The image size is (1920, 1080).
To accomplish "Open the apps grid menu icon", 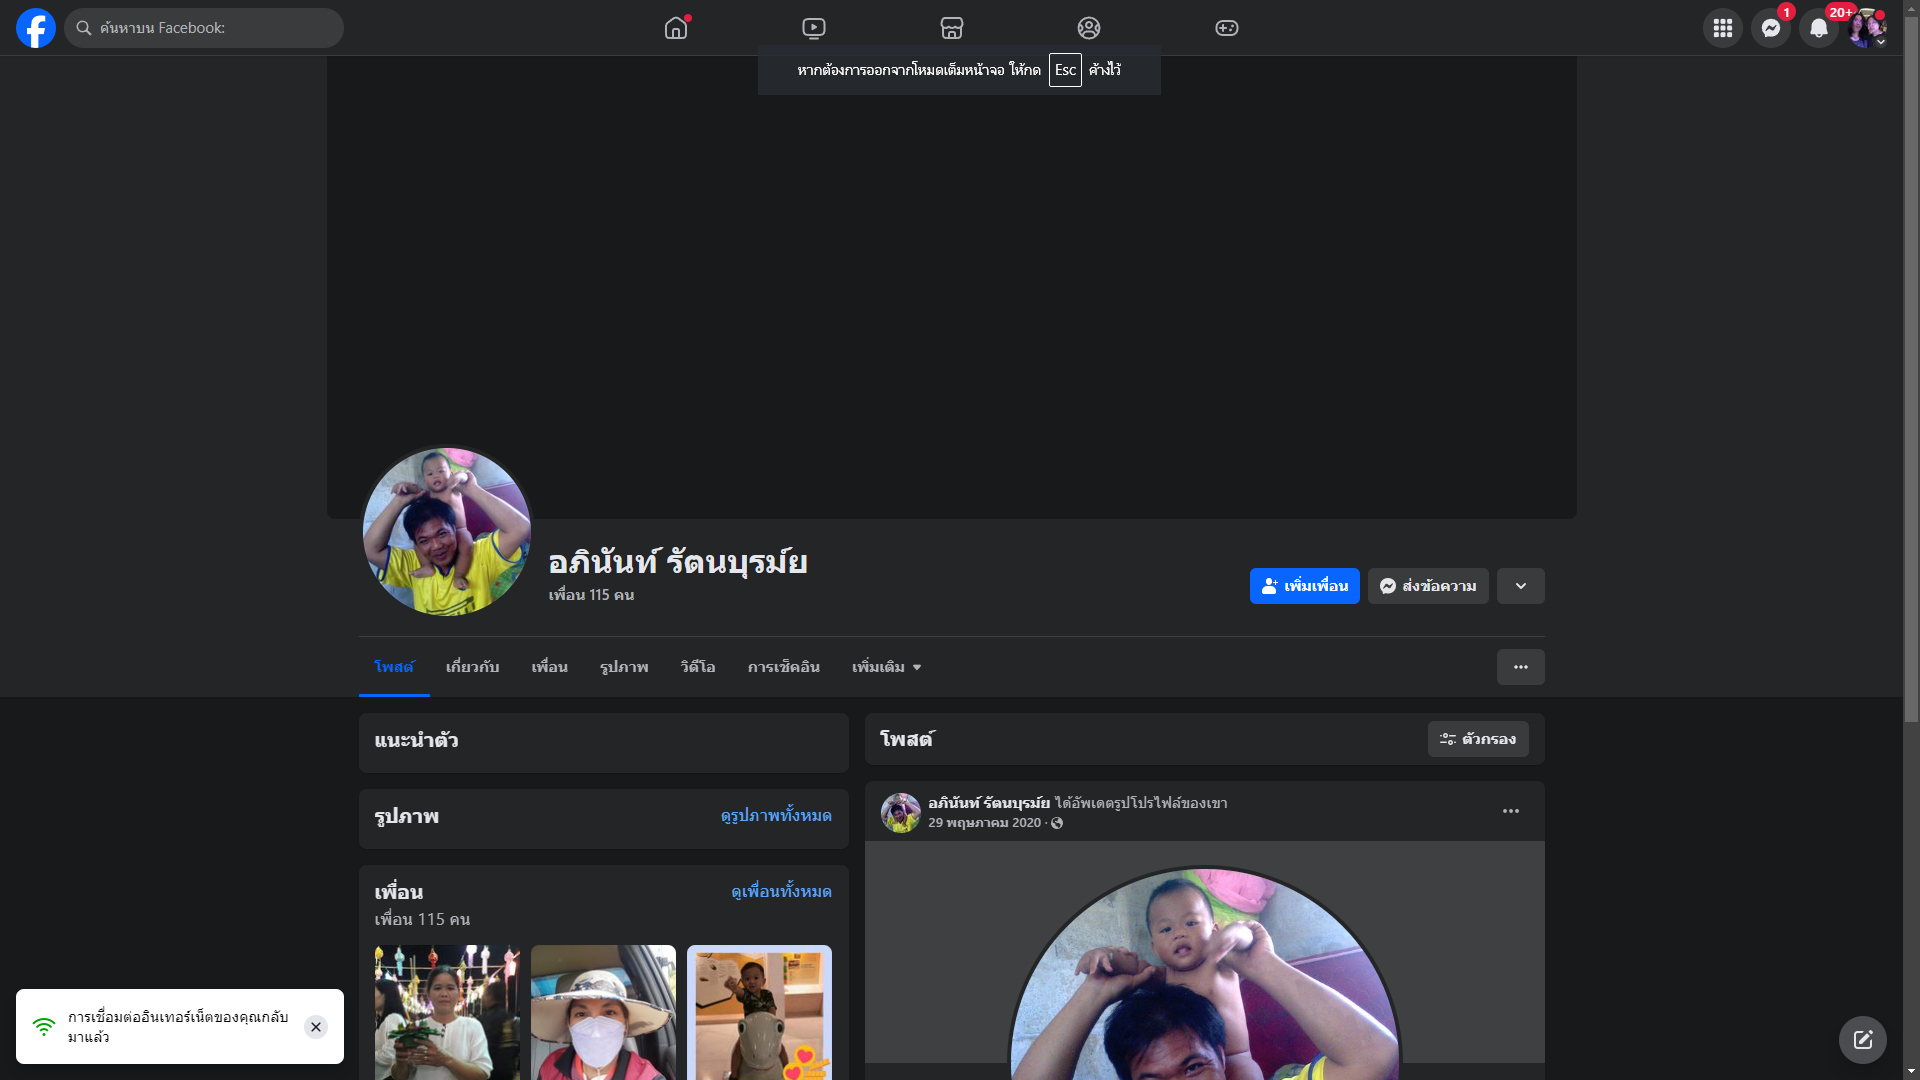I will (1723, 28).
